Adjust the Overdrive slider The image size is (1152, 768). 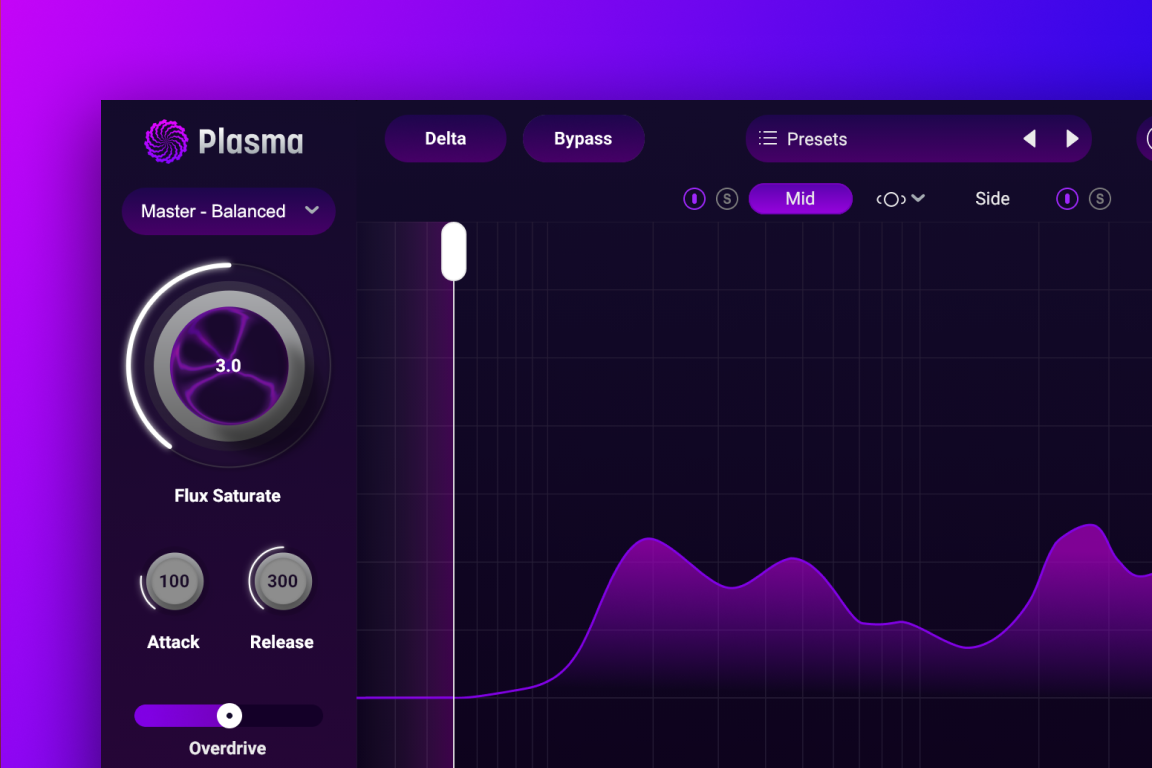point(229,715)
